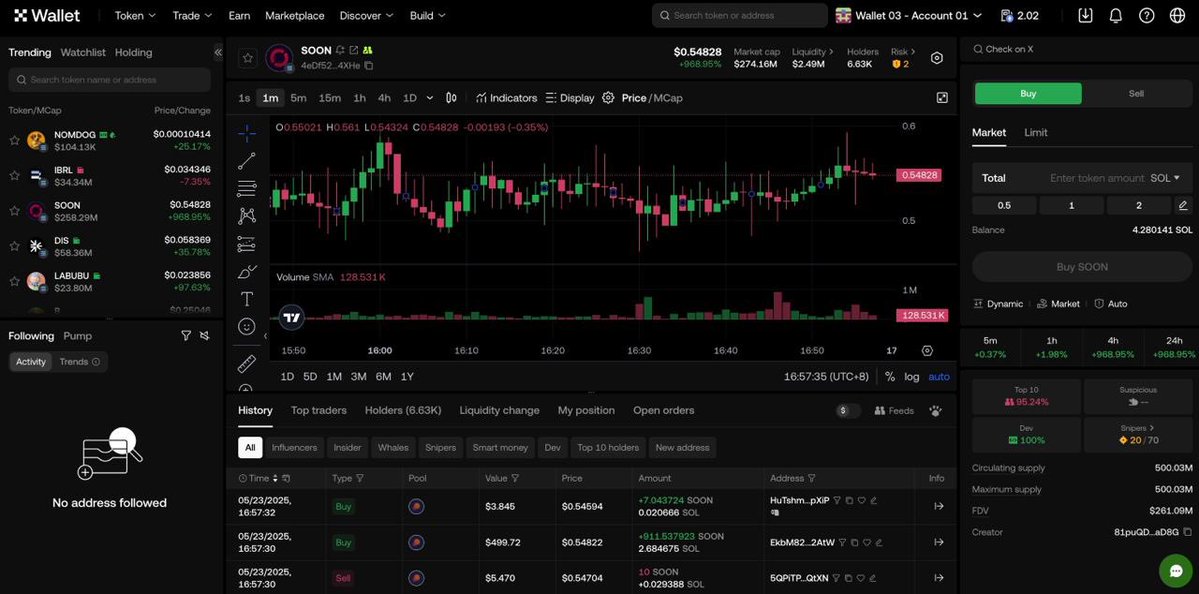Switch to the Watchlist tab
The image size is (1199, 594).
click(83, 52)
